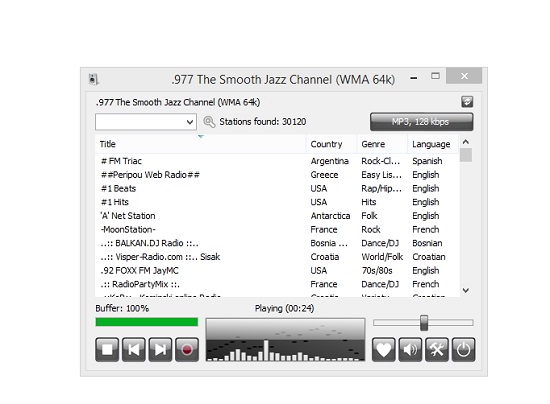Image resolution: width=550 pixels, height=404 pixels.
Task: Click the '70s/80s' genre cell
Action: (377, 270)
